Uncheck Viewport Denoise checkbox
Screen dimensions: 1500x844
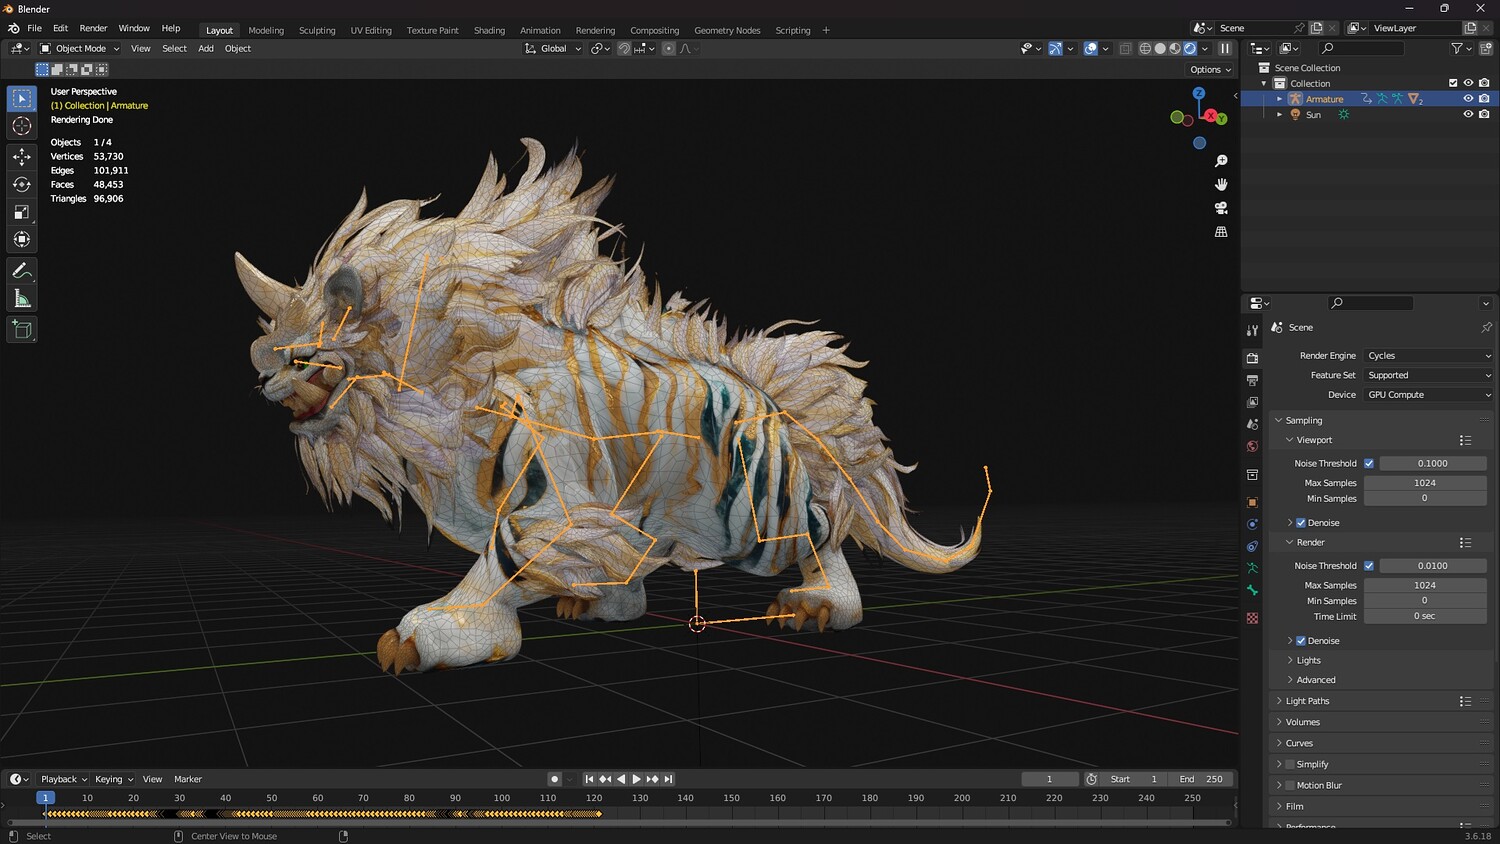(1301, 523)
